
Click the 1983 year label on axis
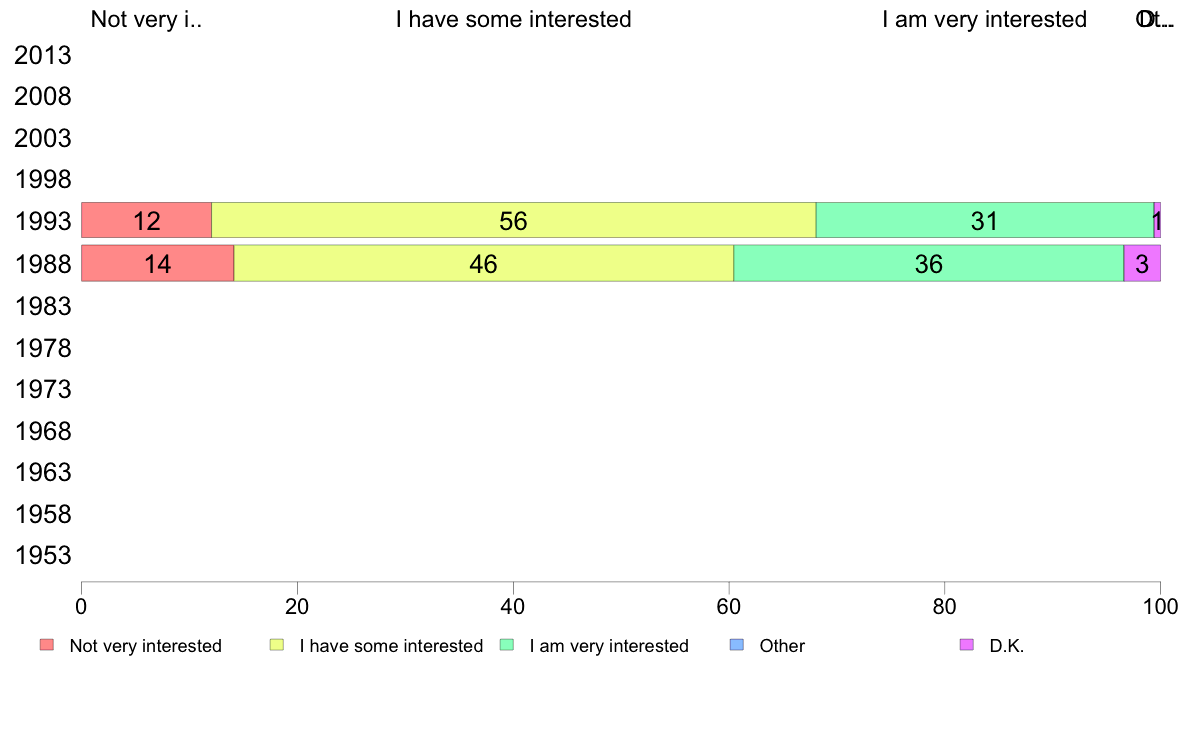(x=42, y=306)
